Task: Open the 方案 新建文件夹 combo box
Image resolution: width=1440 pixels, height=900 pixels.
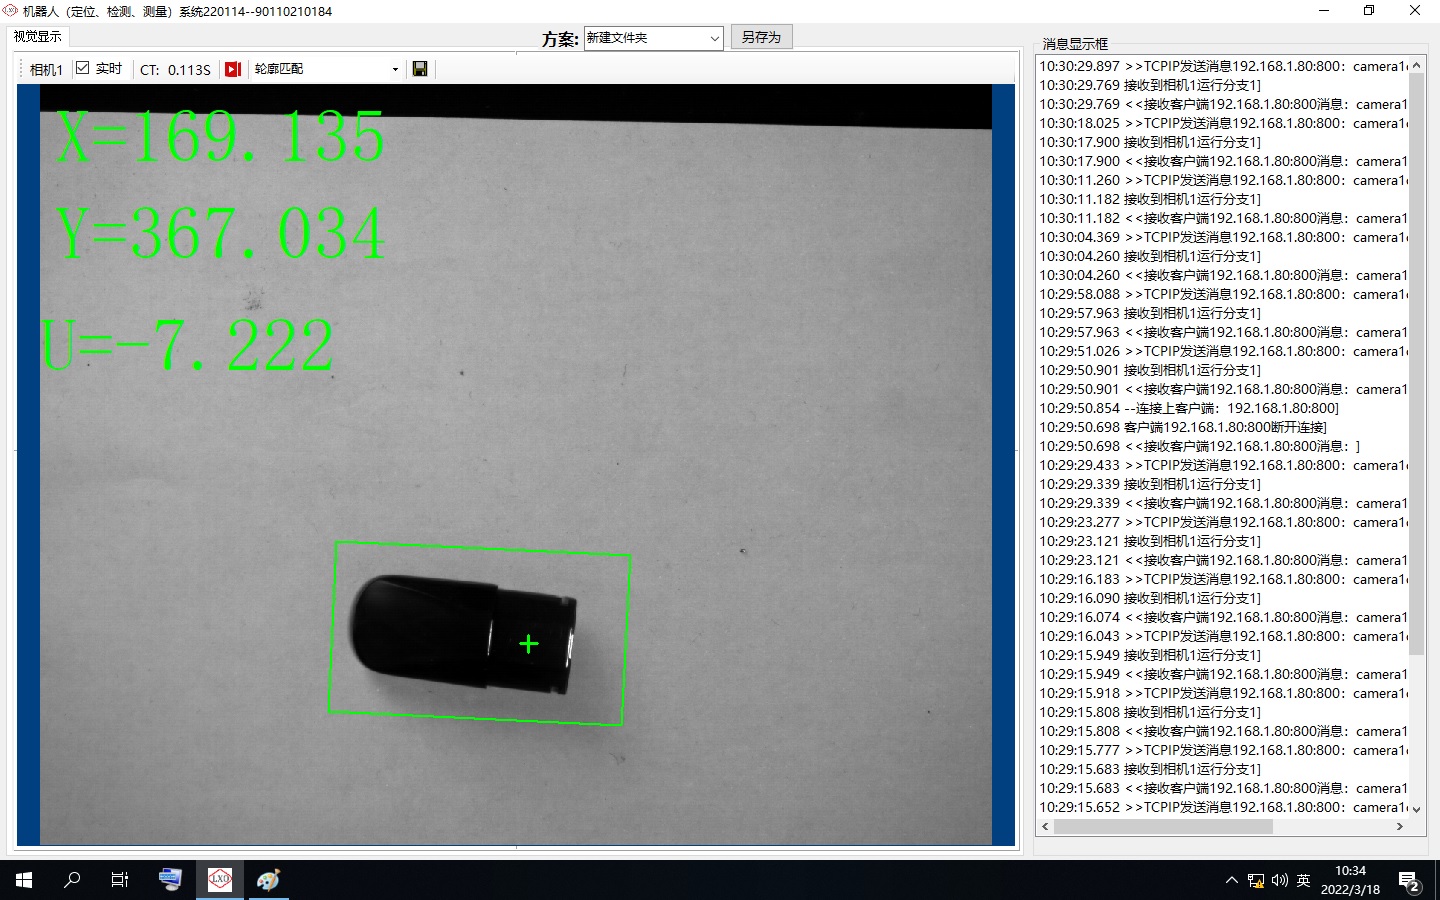Action: tap(653, 38)
